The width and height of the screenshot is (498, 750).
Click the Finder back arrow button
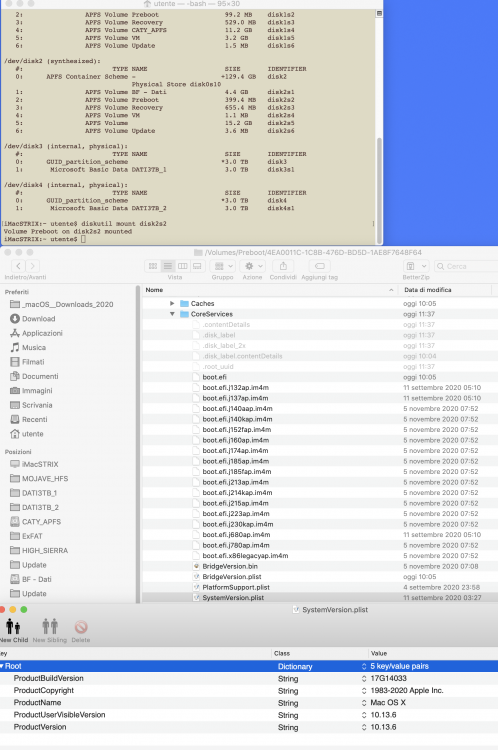[x=18, y=266]
